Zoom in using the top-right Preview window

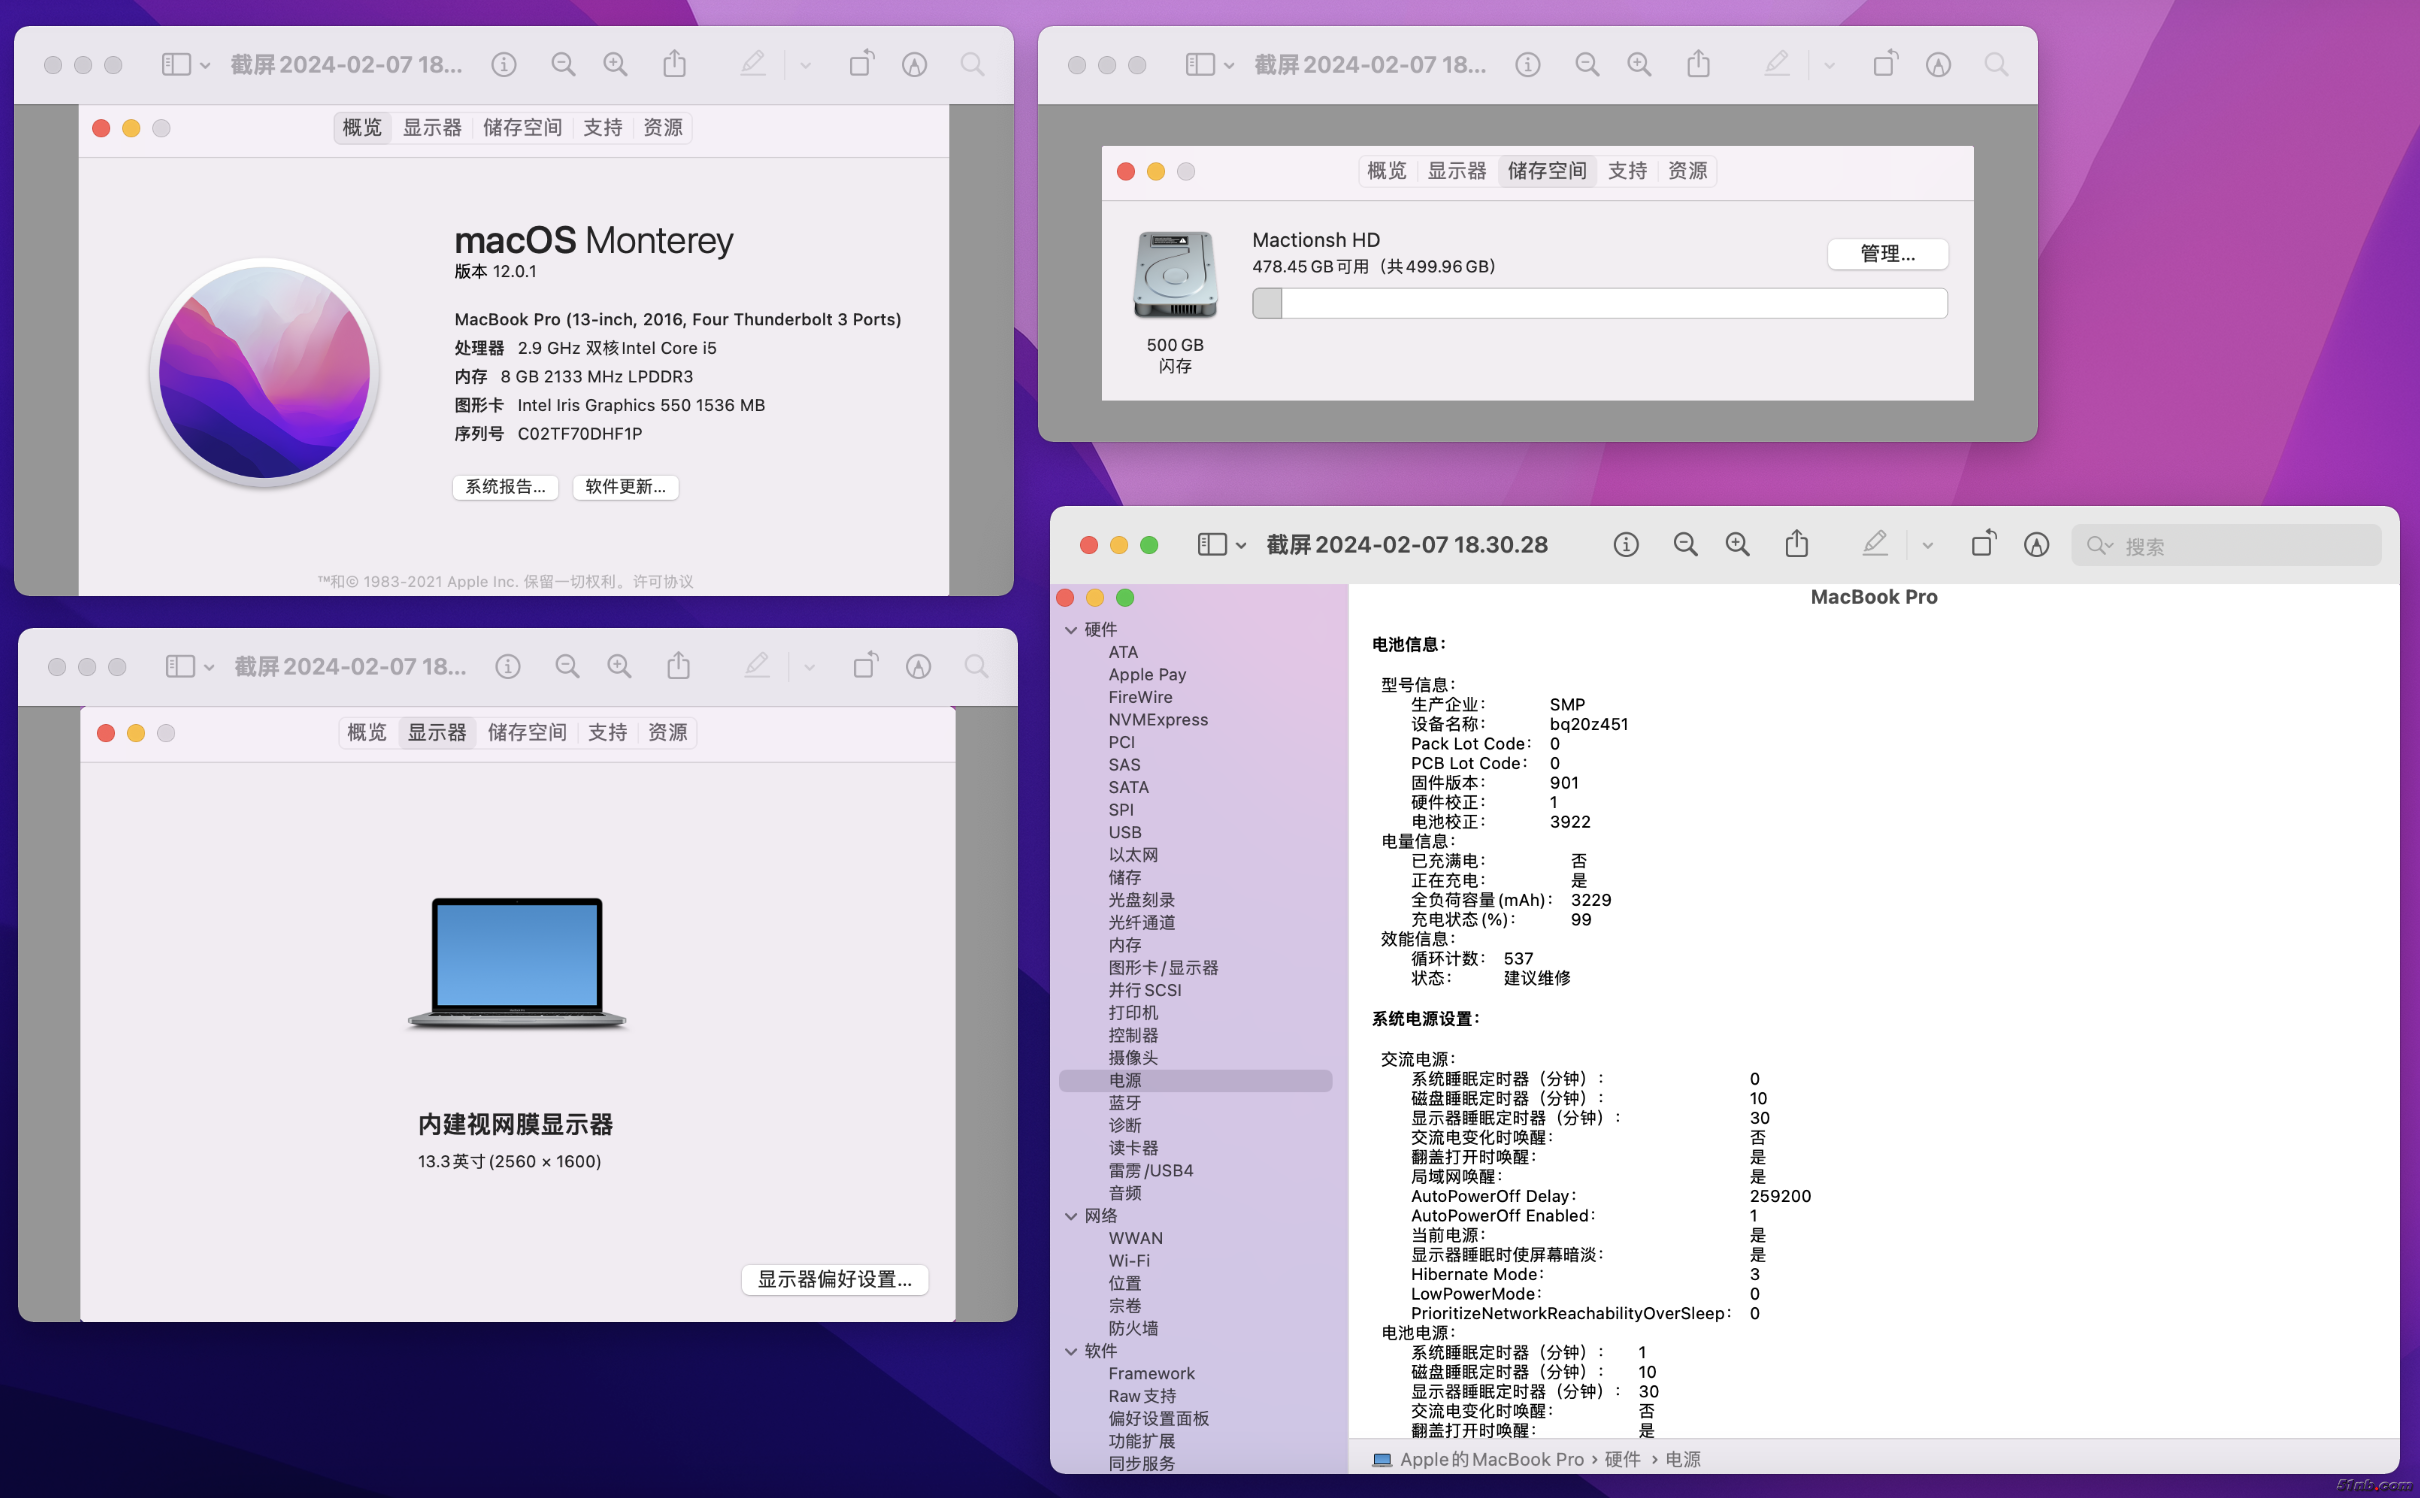(x=1639, y=64)
